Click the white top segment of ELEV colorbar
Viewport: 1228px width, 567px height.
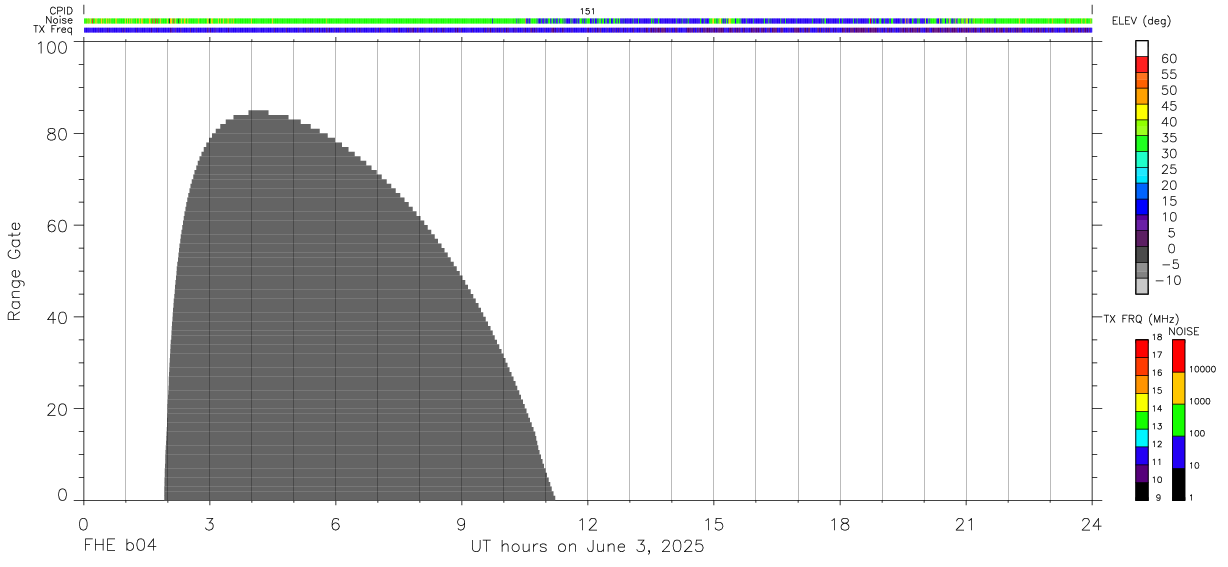point(1142,49)
